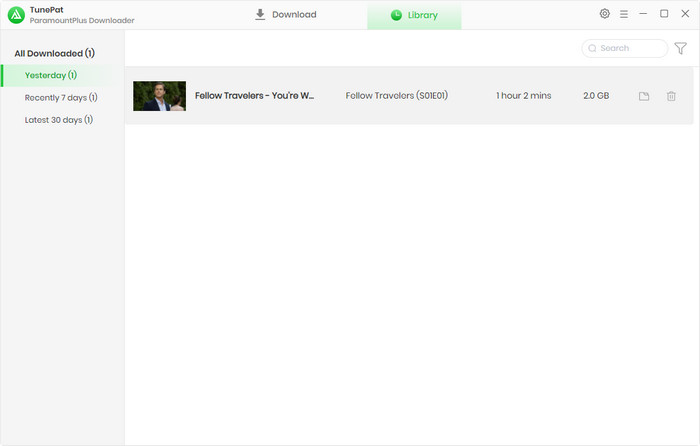Open the Fellow Travelers video thumbnail
The image size is (700, 446).
click(159, 96)
